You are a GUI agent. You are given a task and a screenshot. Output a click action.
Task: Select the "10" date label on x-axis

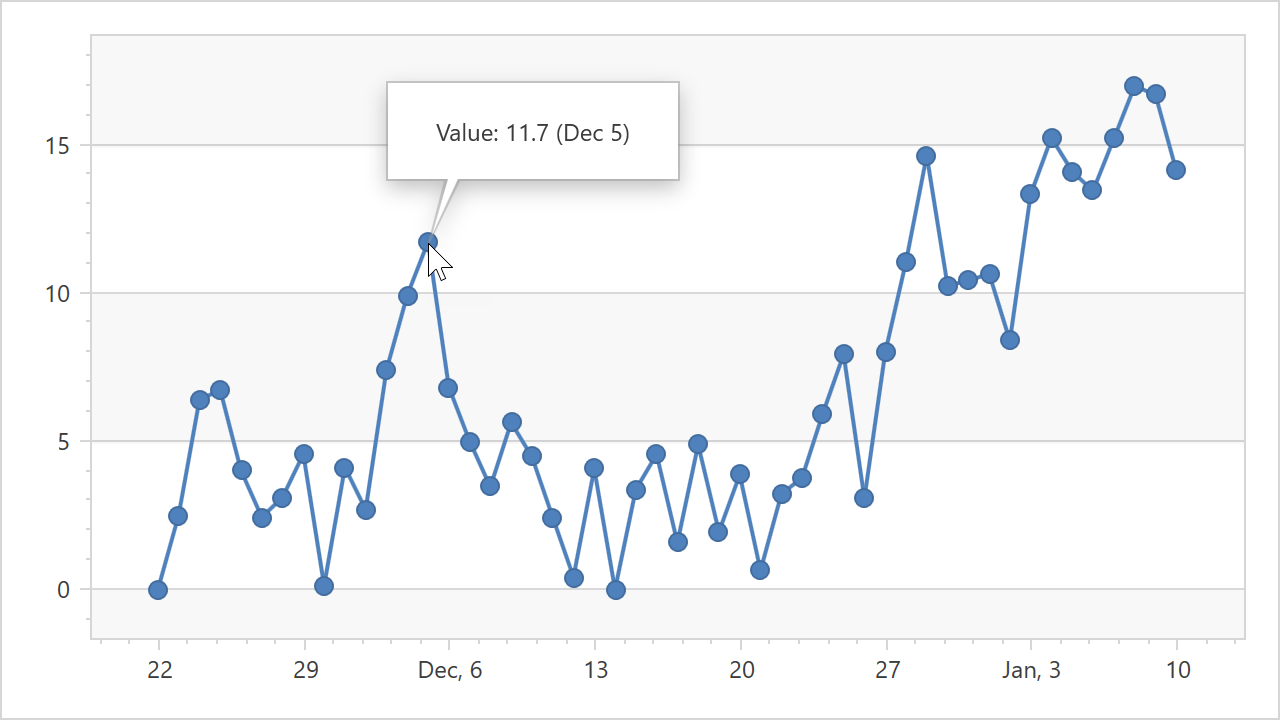click(1178, 670)
